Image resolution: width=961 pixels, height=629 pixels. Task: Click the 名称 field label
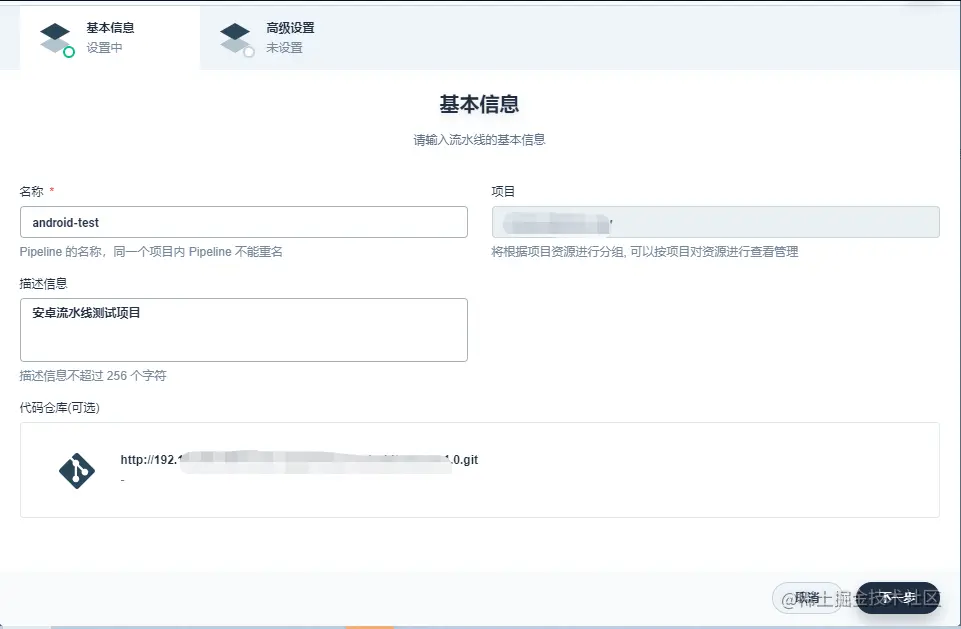pyautogui.click(x=31, y=191)
